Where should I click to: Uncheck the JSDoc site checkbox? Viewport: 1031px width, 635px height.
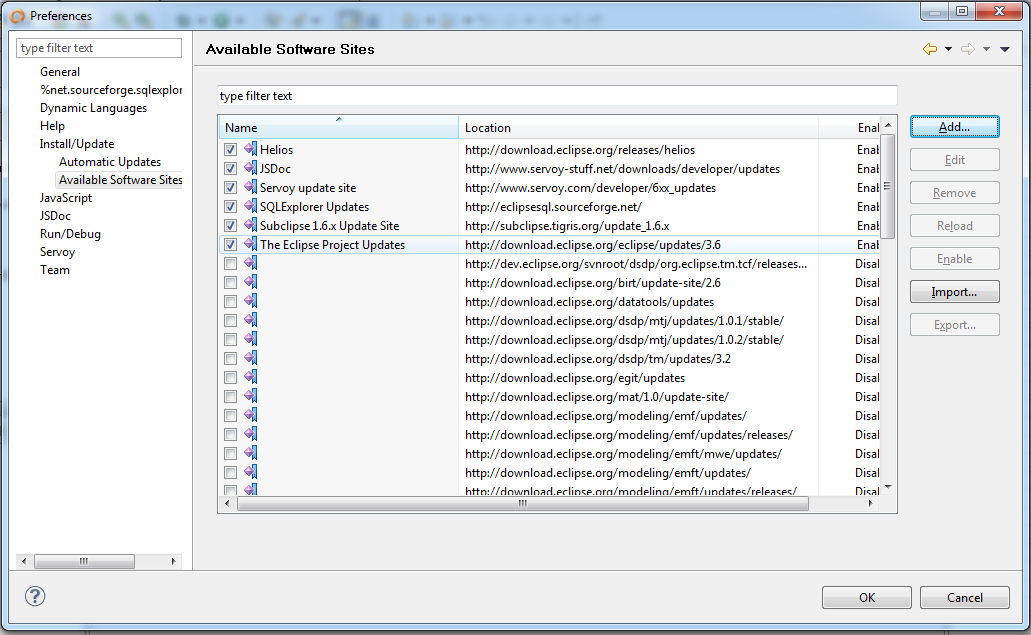coord(230,169)
